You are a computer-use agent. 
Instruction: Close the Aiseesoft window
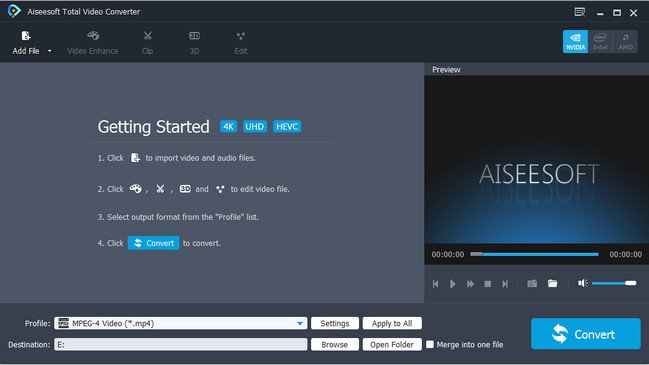coord(634,13)
